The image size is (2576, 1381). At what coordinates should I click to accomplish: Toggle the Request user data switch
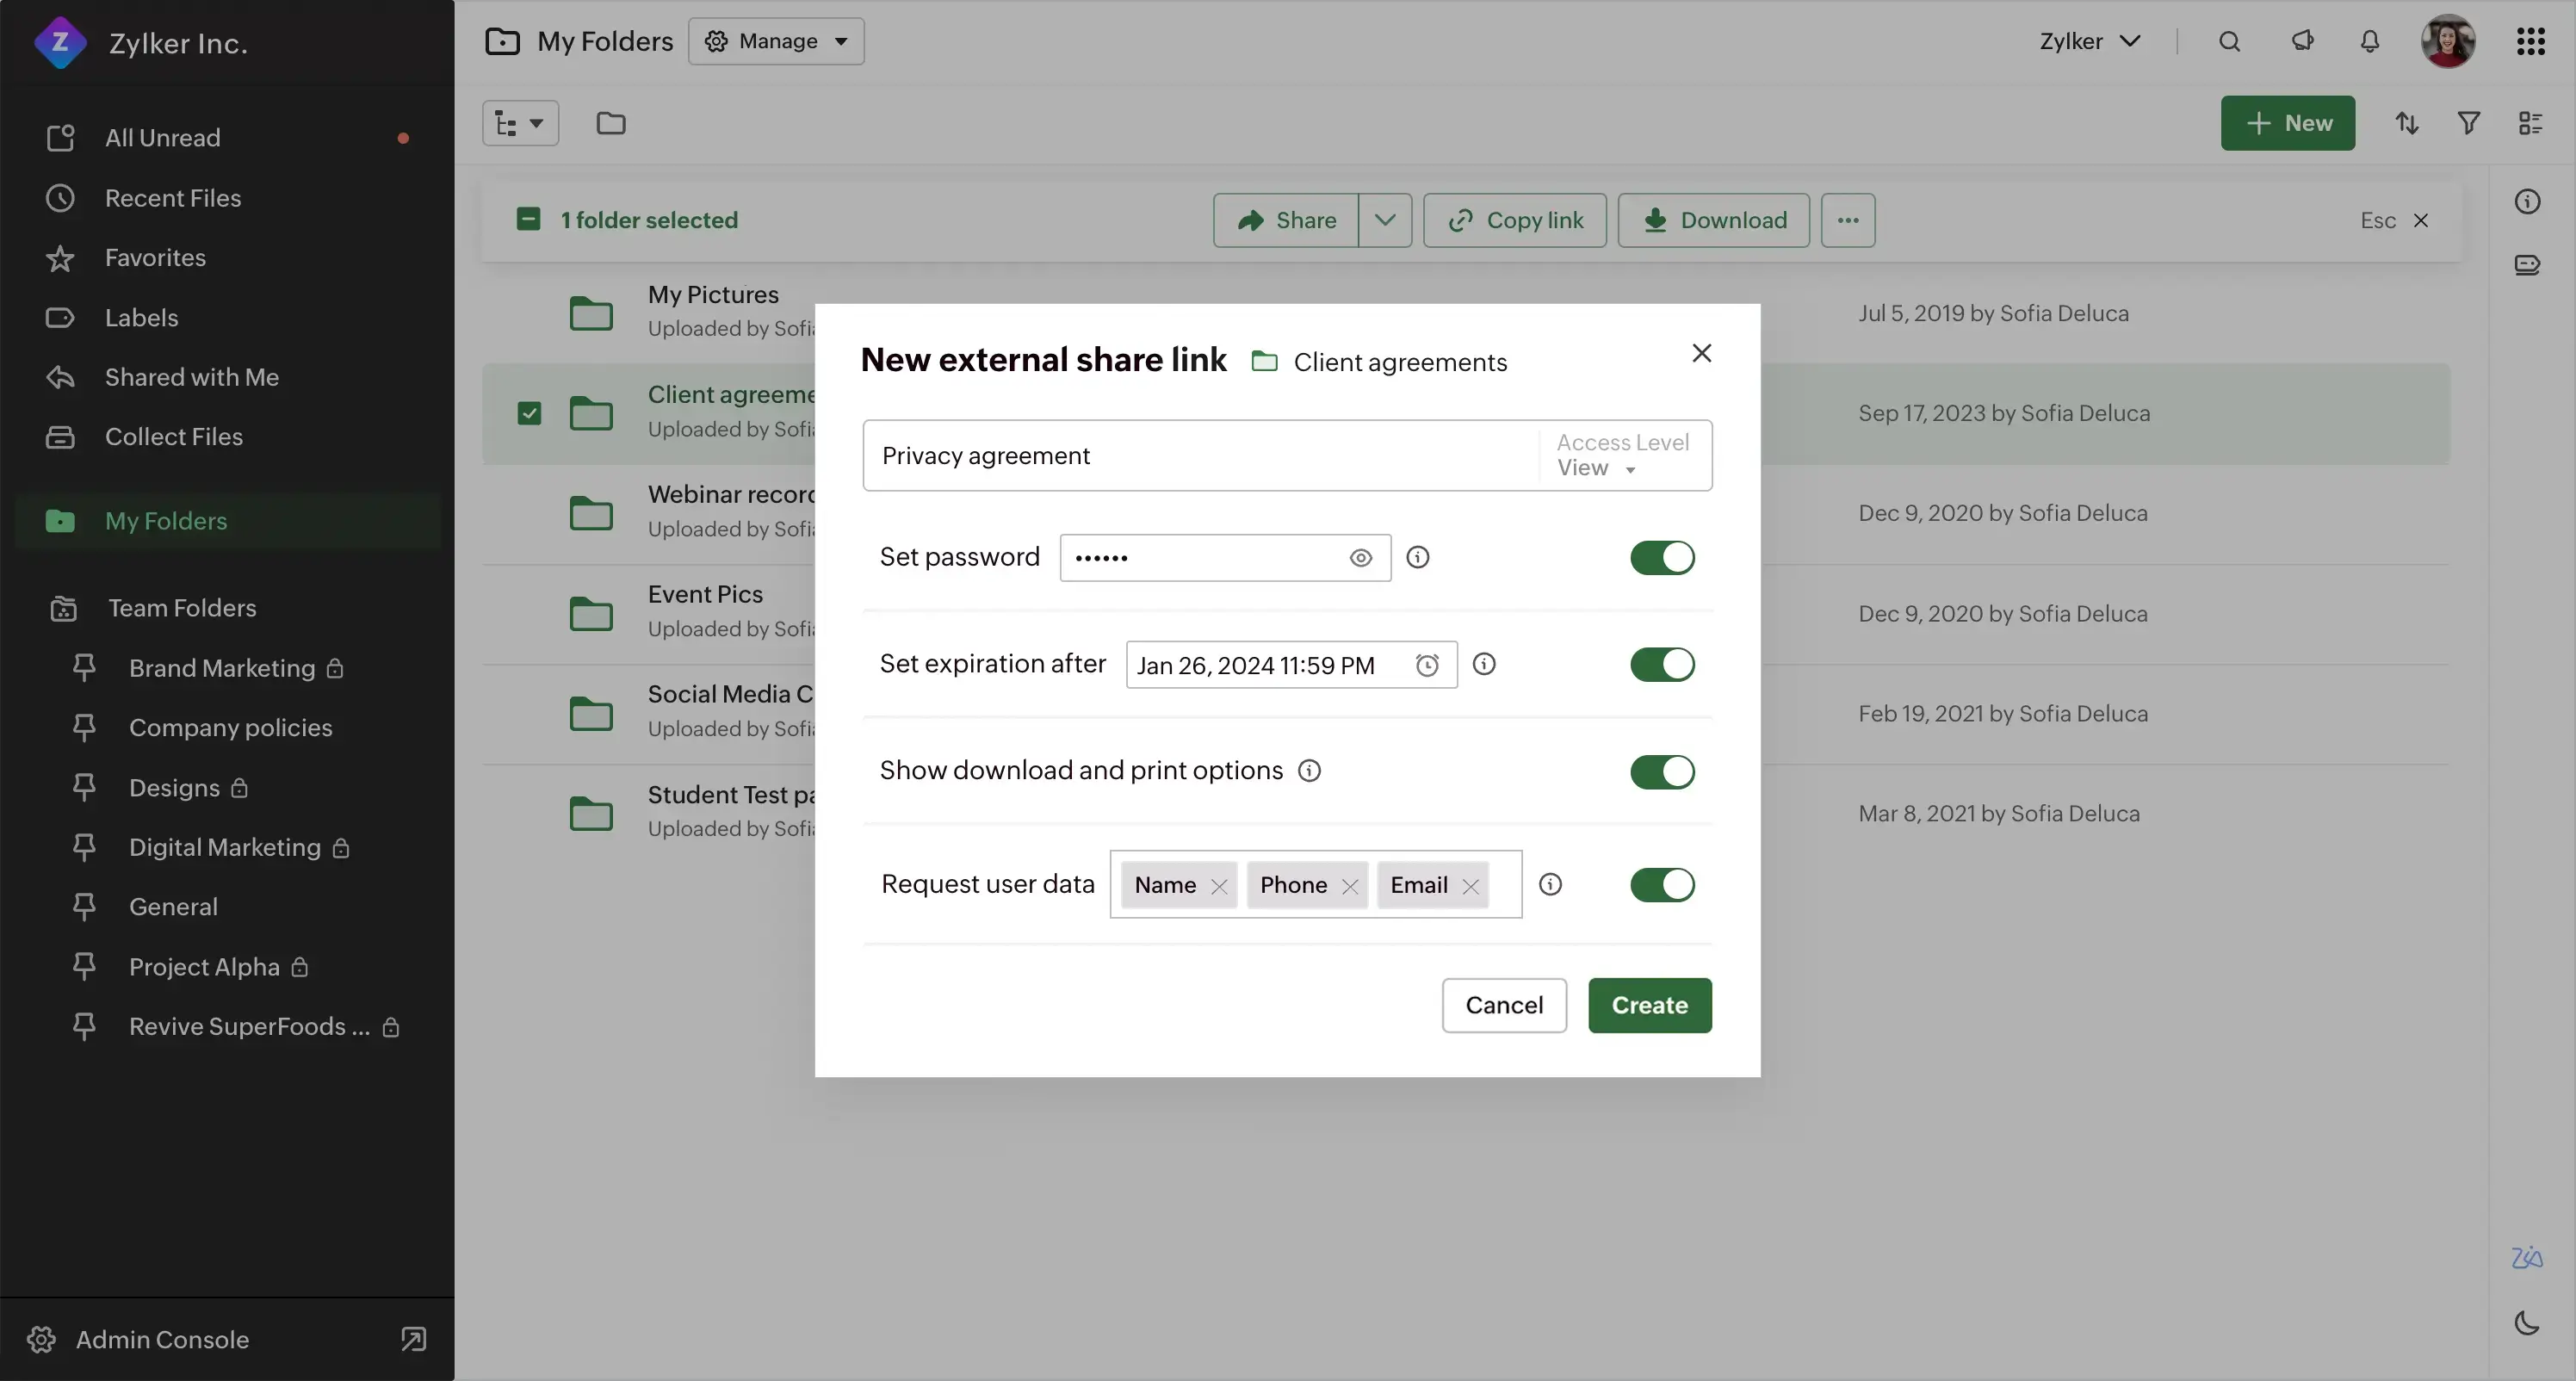pos(1663,883)
